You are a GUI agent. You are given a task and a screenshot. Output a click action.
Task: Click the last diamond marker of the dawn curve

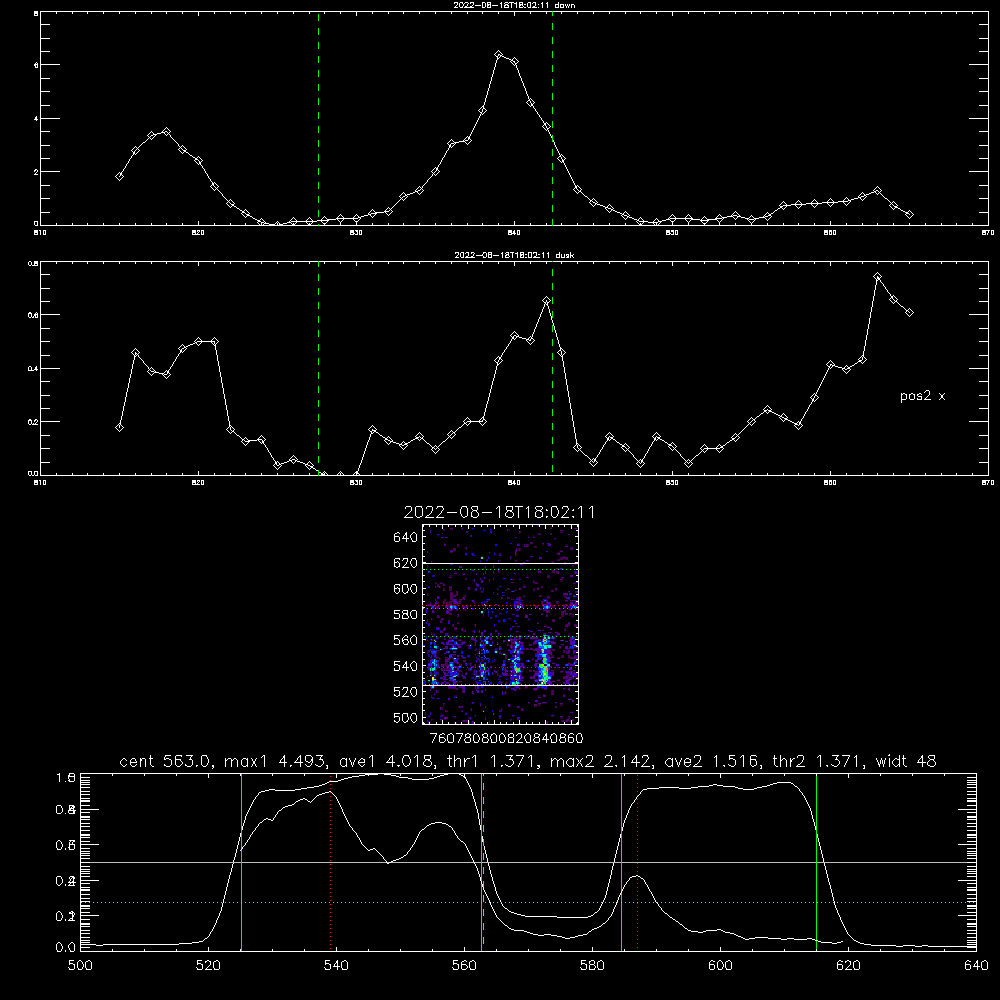(x=909, y=214)
